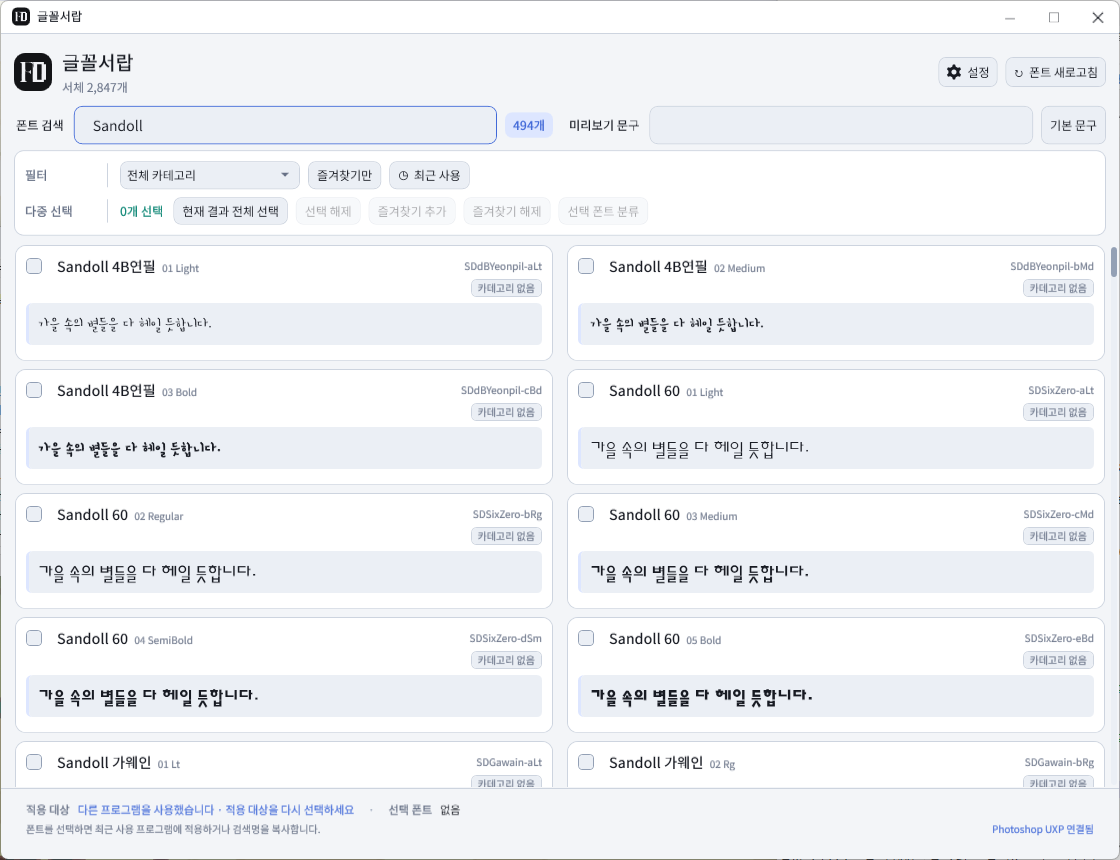Click 카테고리 없음 tag on SDdBYeonpil-cBd card
The image size is (1120, 860).
pos(506,412)
